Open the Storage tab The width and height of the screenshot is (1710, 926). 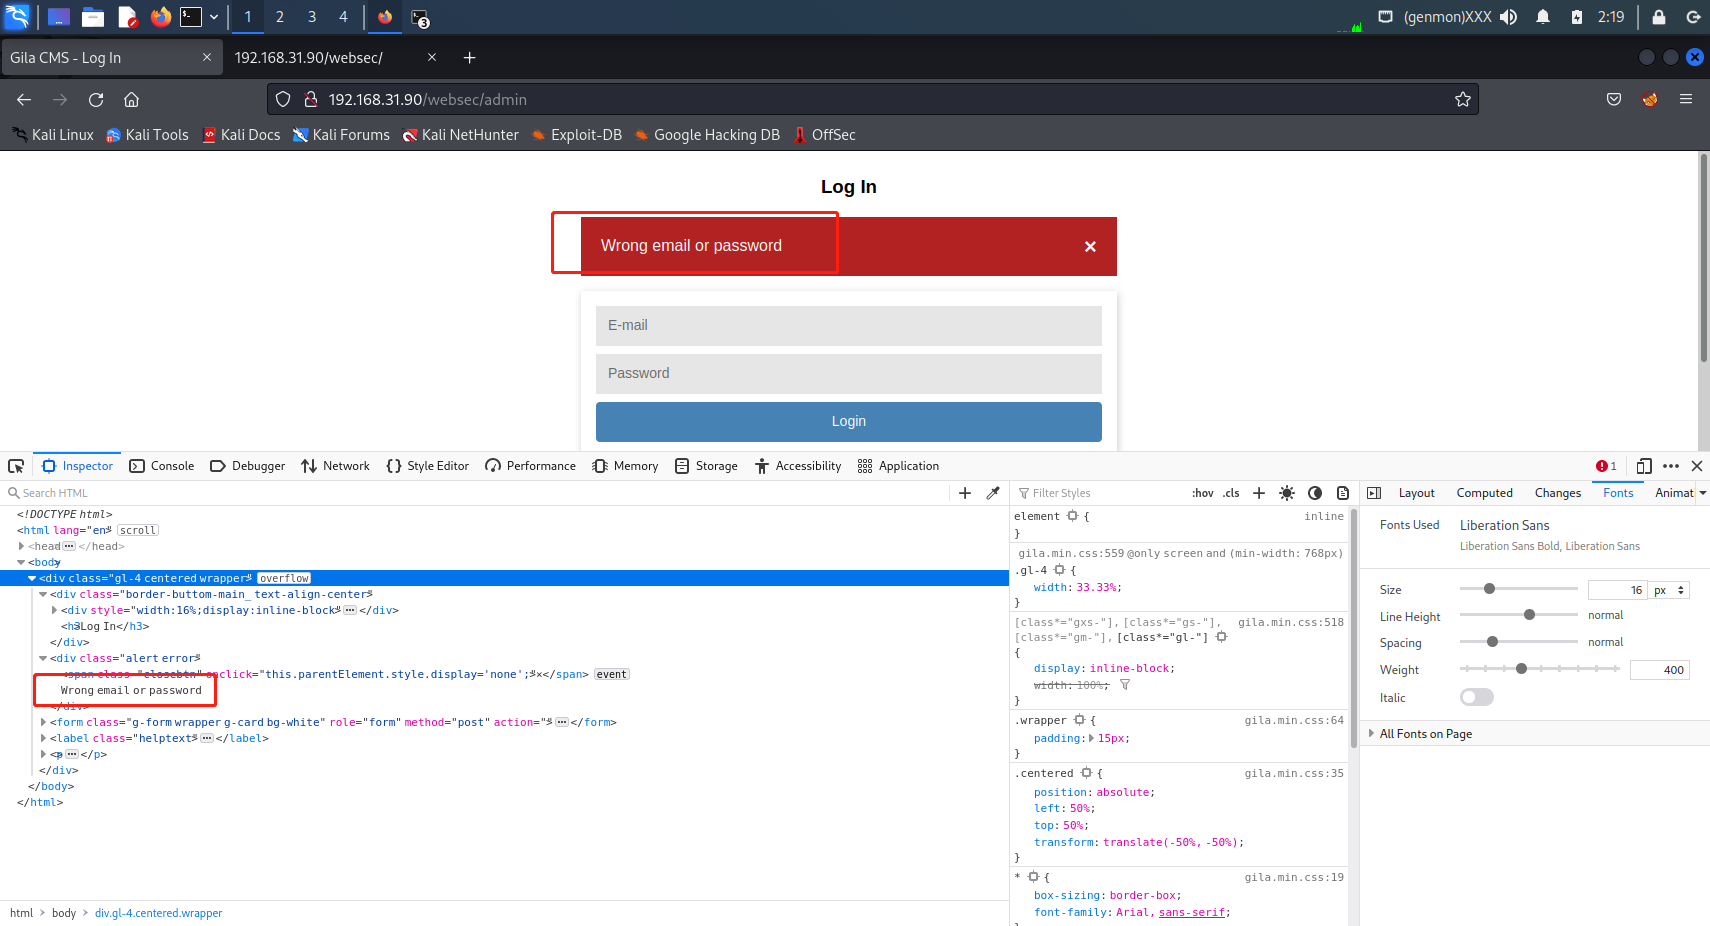click(x=706, y=466)
